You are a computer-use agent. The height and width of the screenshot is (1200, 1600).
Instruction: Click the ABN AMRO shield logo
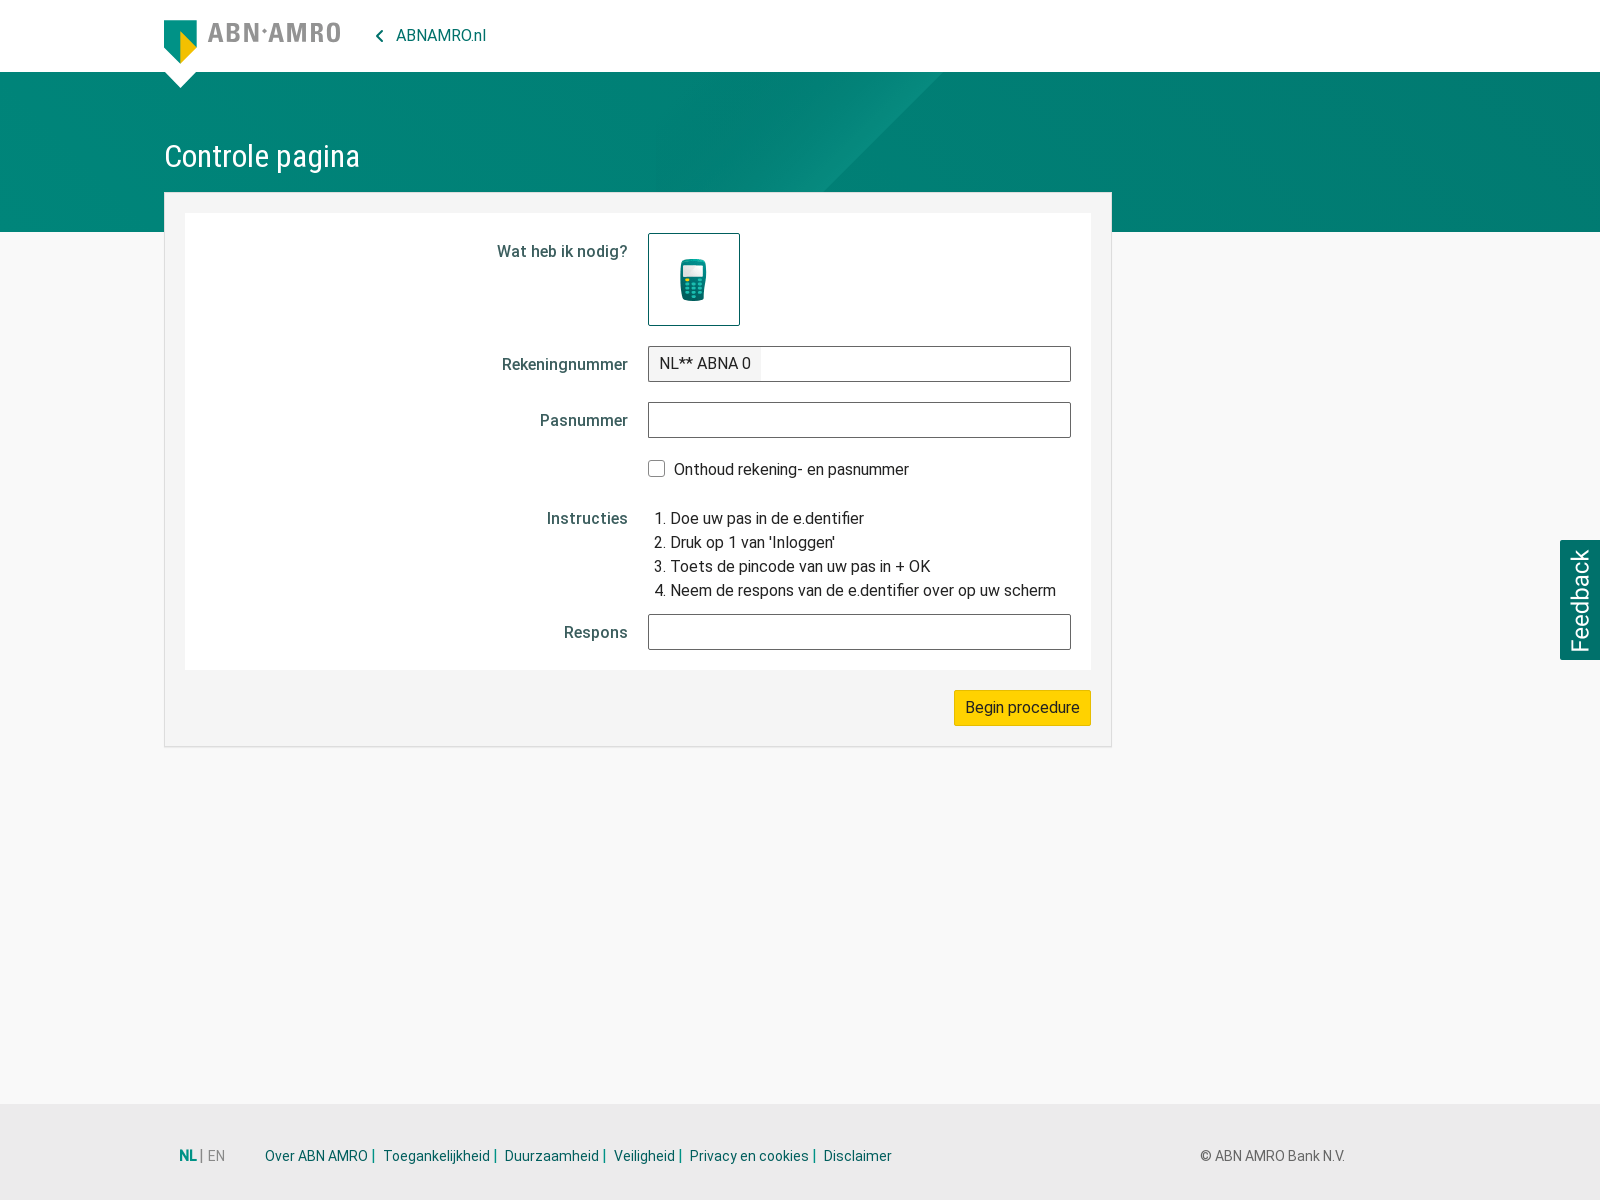[x=181, y=41]
